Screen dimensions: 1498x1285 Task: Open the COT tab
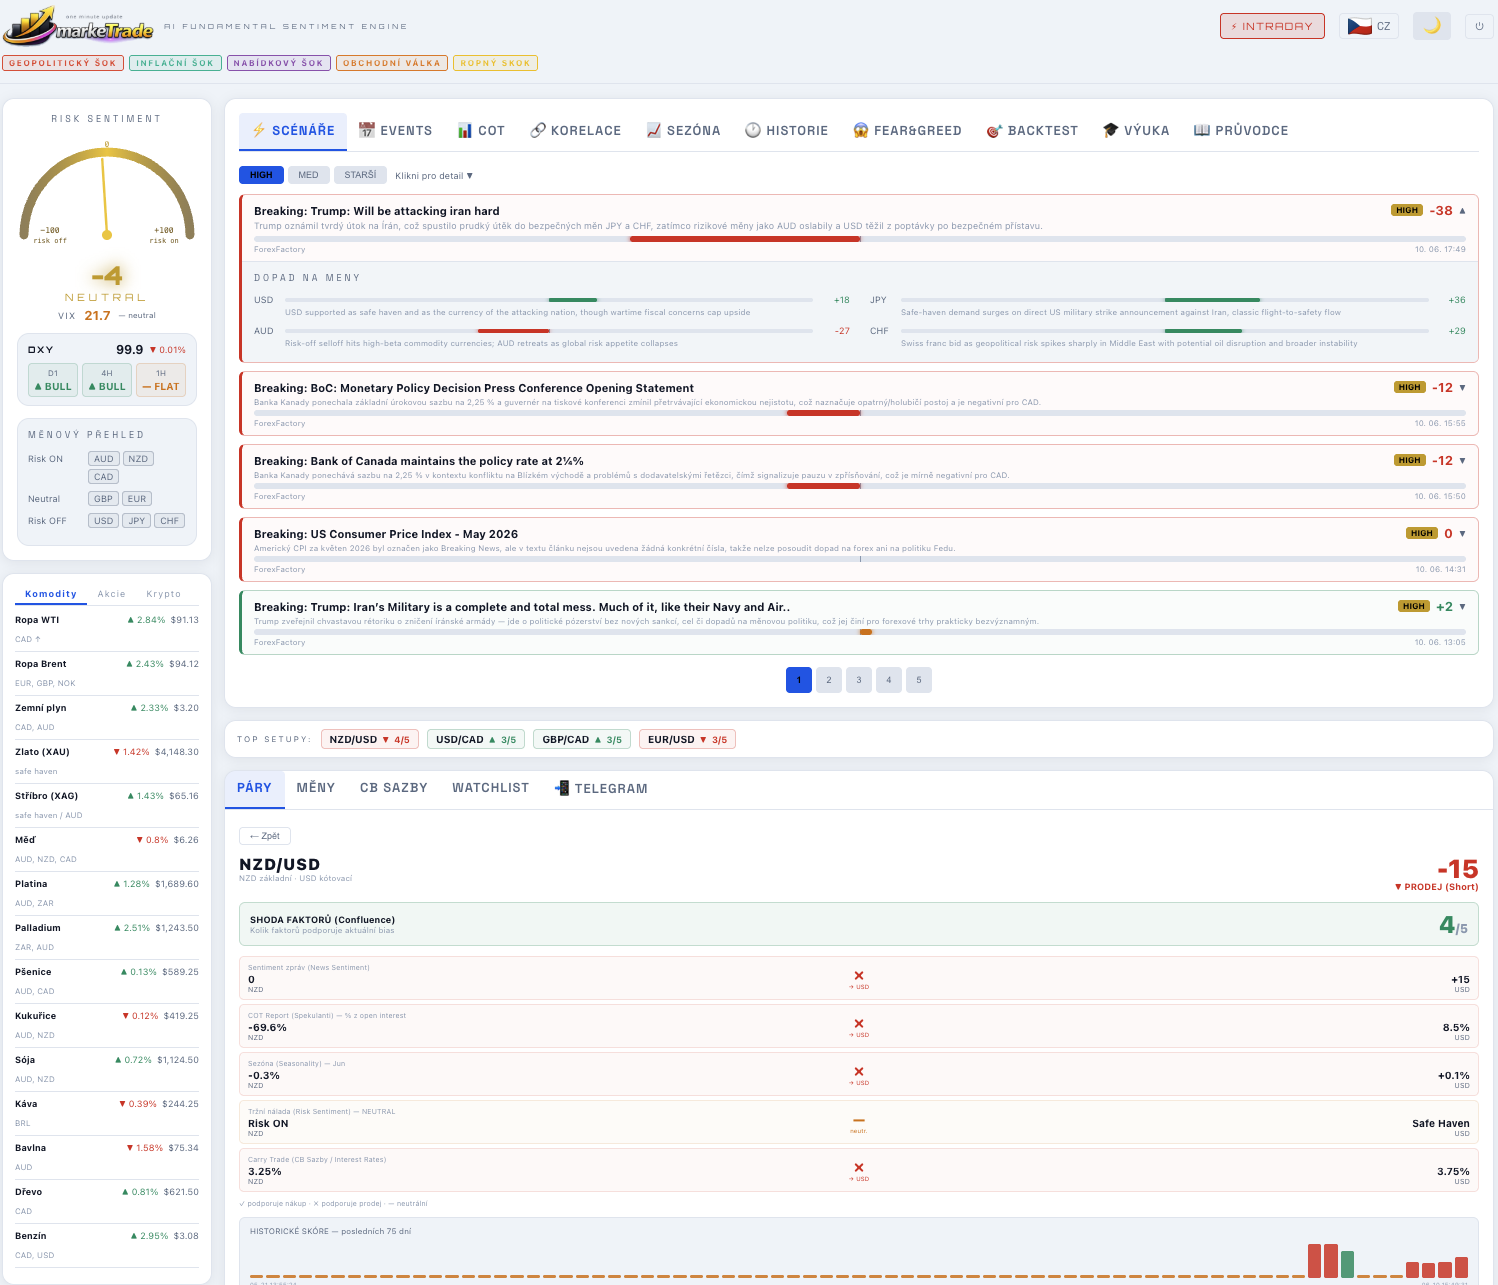coord(481,131)
